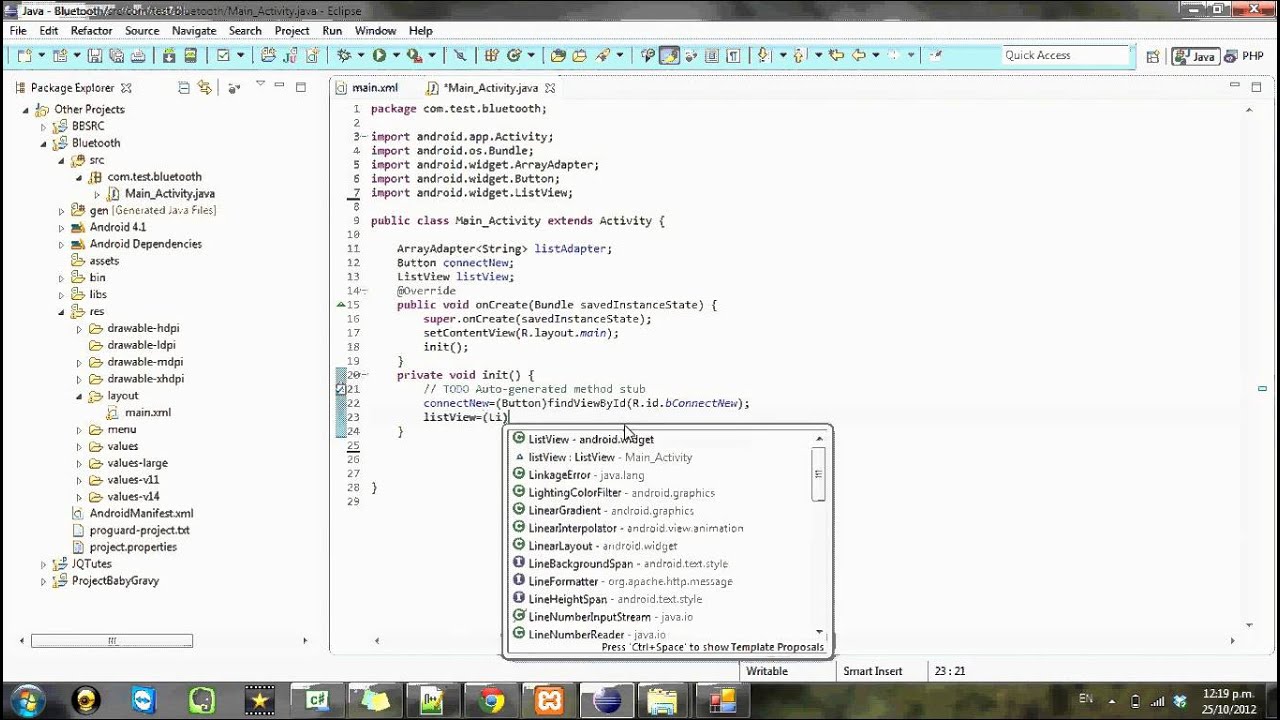Open XAMPP from the taskbar
This screenshot has width=1280, height=720.
tap(549, 700)
